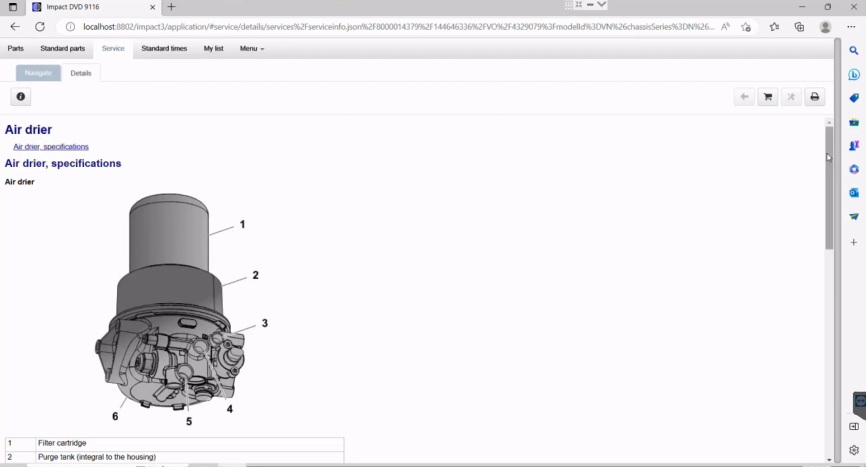Click the information icon button
The height and width of the screenshot is (467, 866).
pyautogui.click(x=20, y=97)
